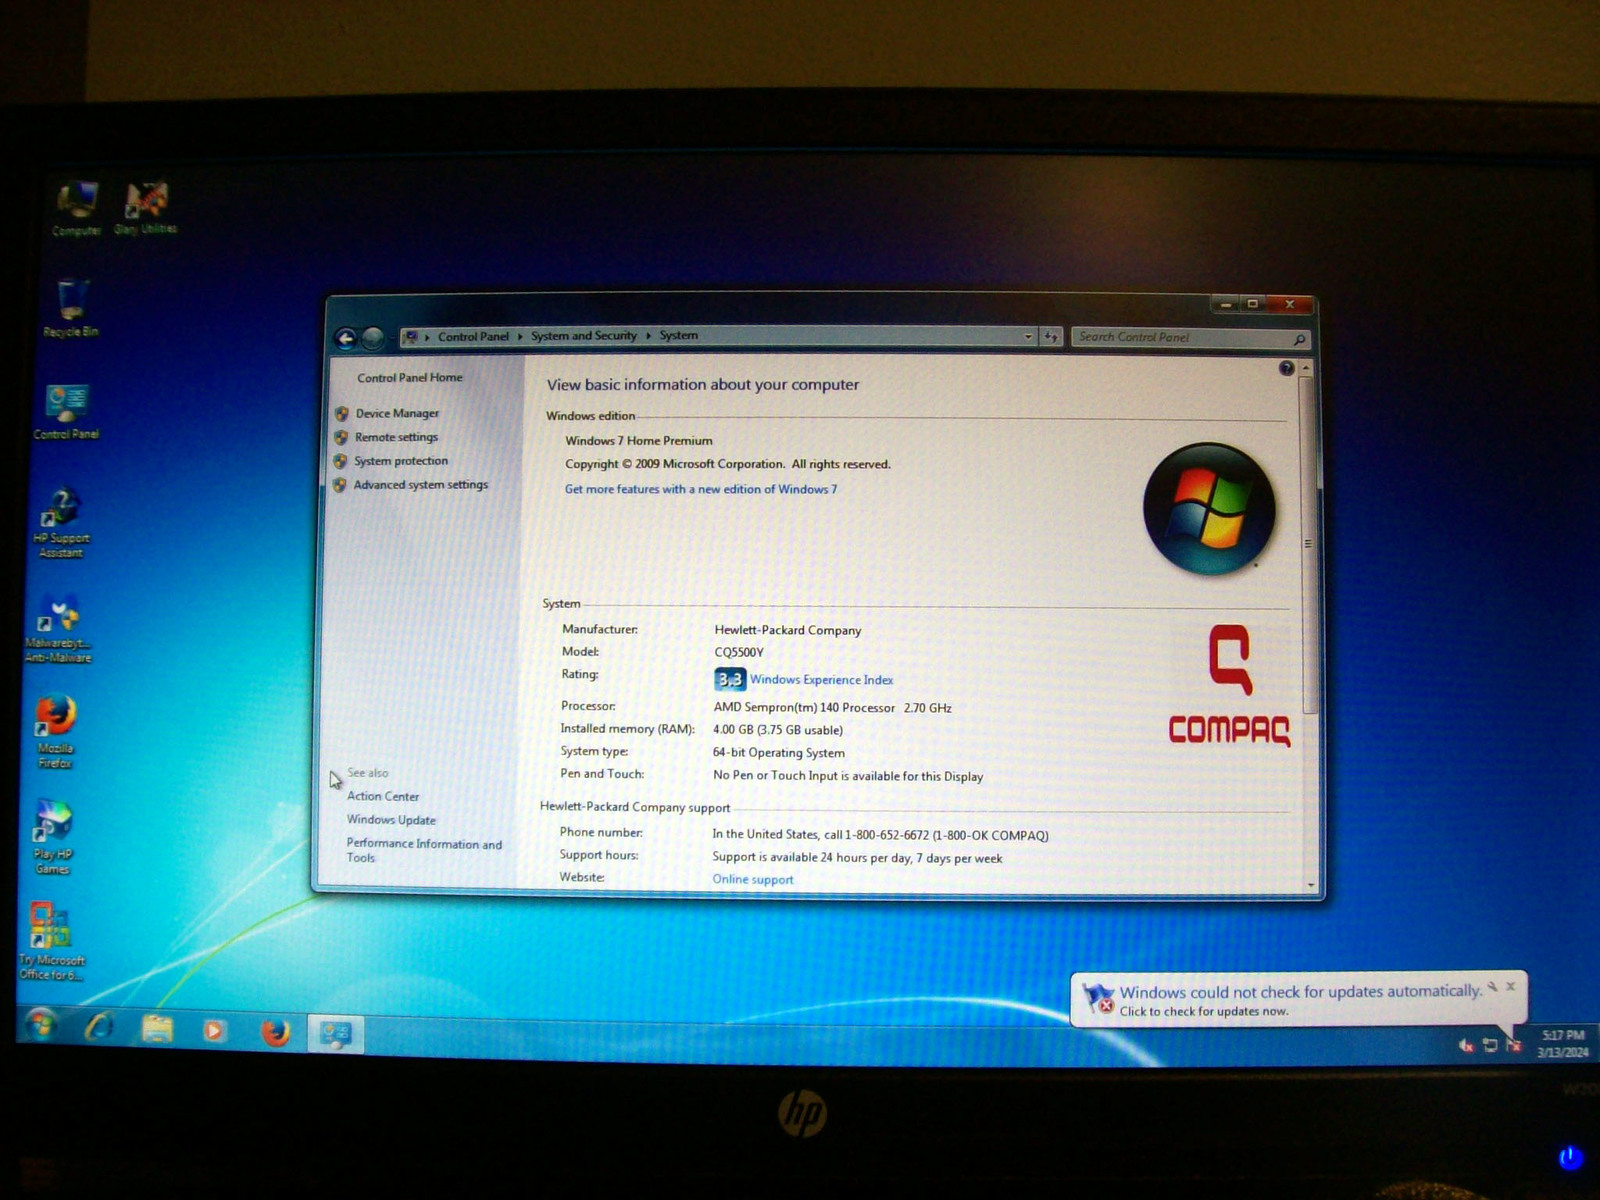Click the scrollbar down arrow

click(x=1311, y=885)
